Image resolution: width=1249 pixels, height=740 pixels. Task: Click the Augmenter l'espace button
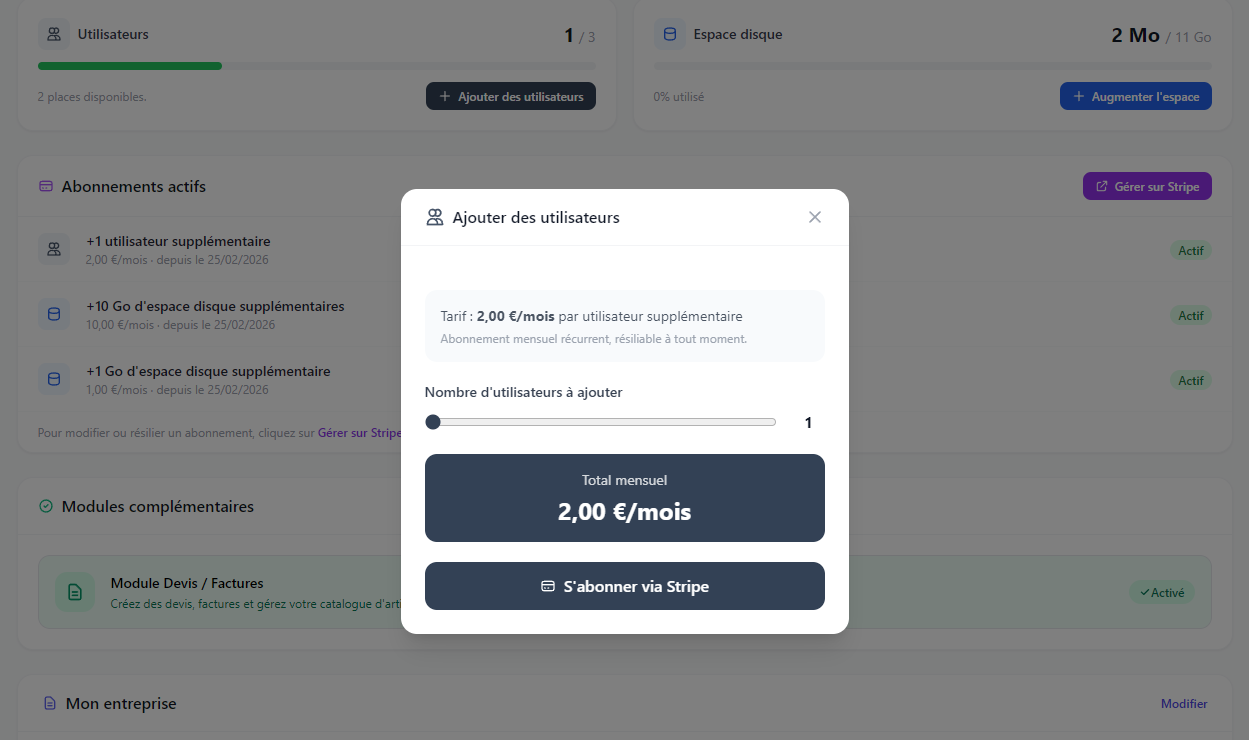point(1136,96)
